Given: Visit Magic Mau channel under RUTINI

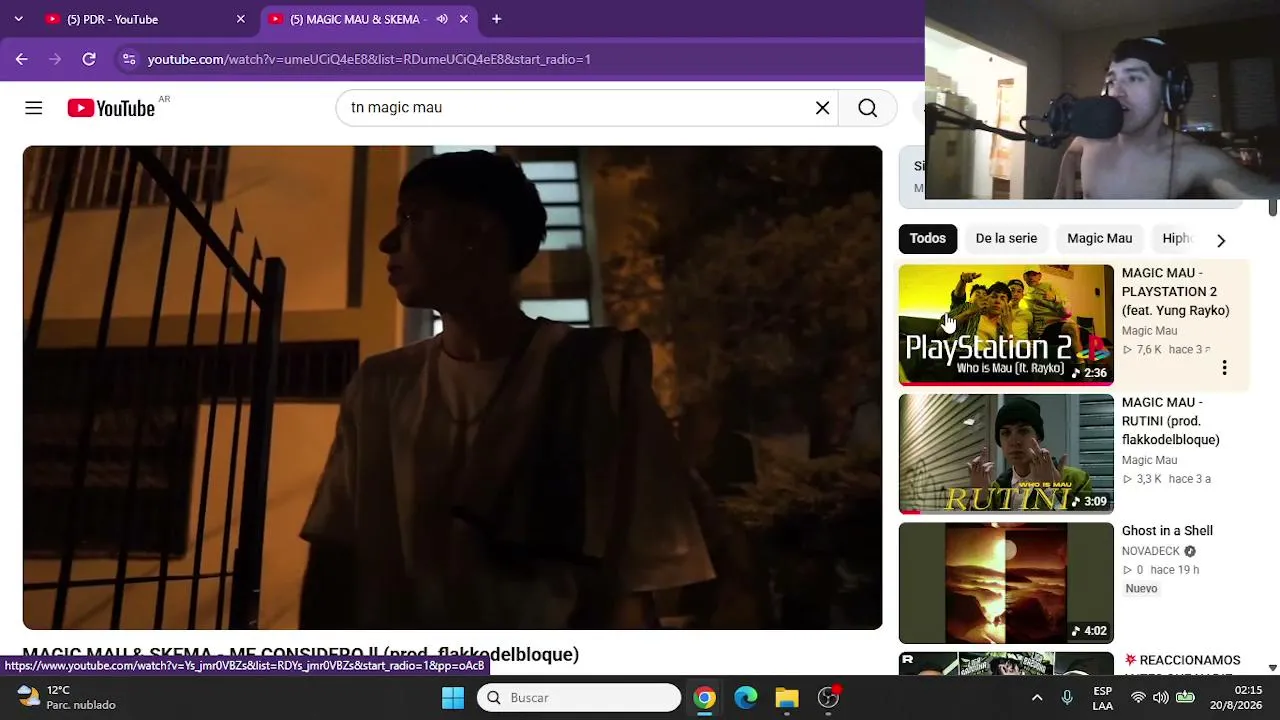Looking at the screenshot, I should [x=1149, y=460].
